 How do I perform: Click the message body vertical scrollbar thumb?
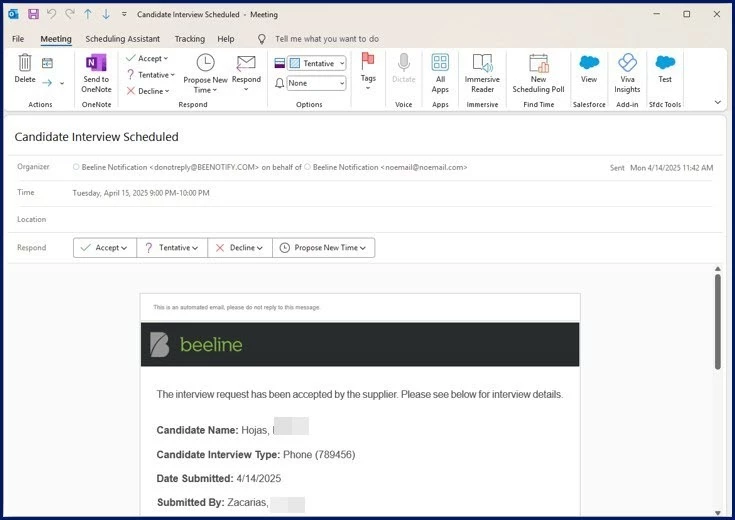click(x=718, y=322)
